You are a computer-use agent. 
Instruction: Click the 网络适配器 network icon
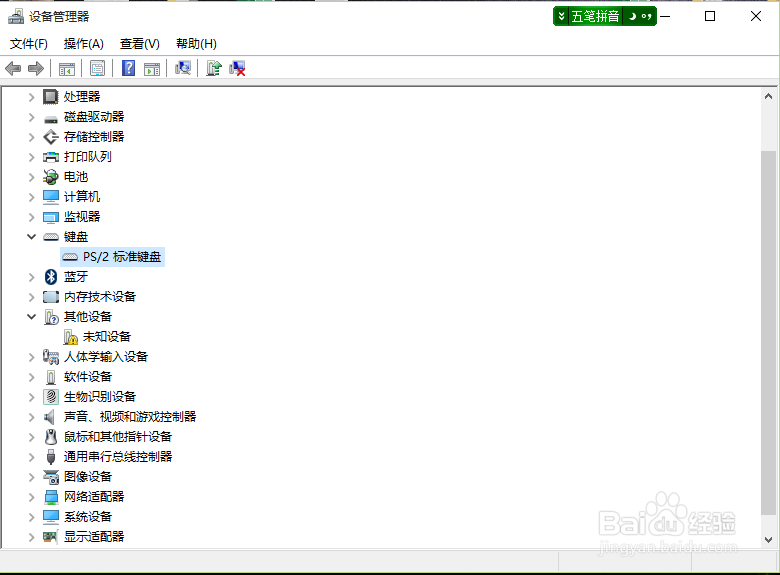point(51,497)
